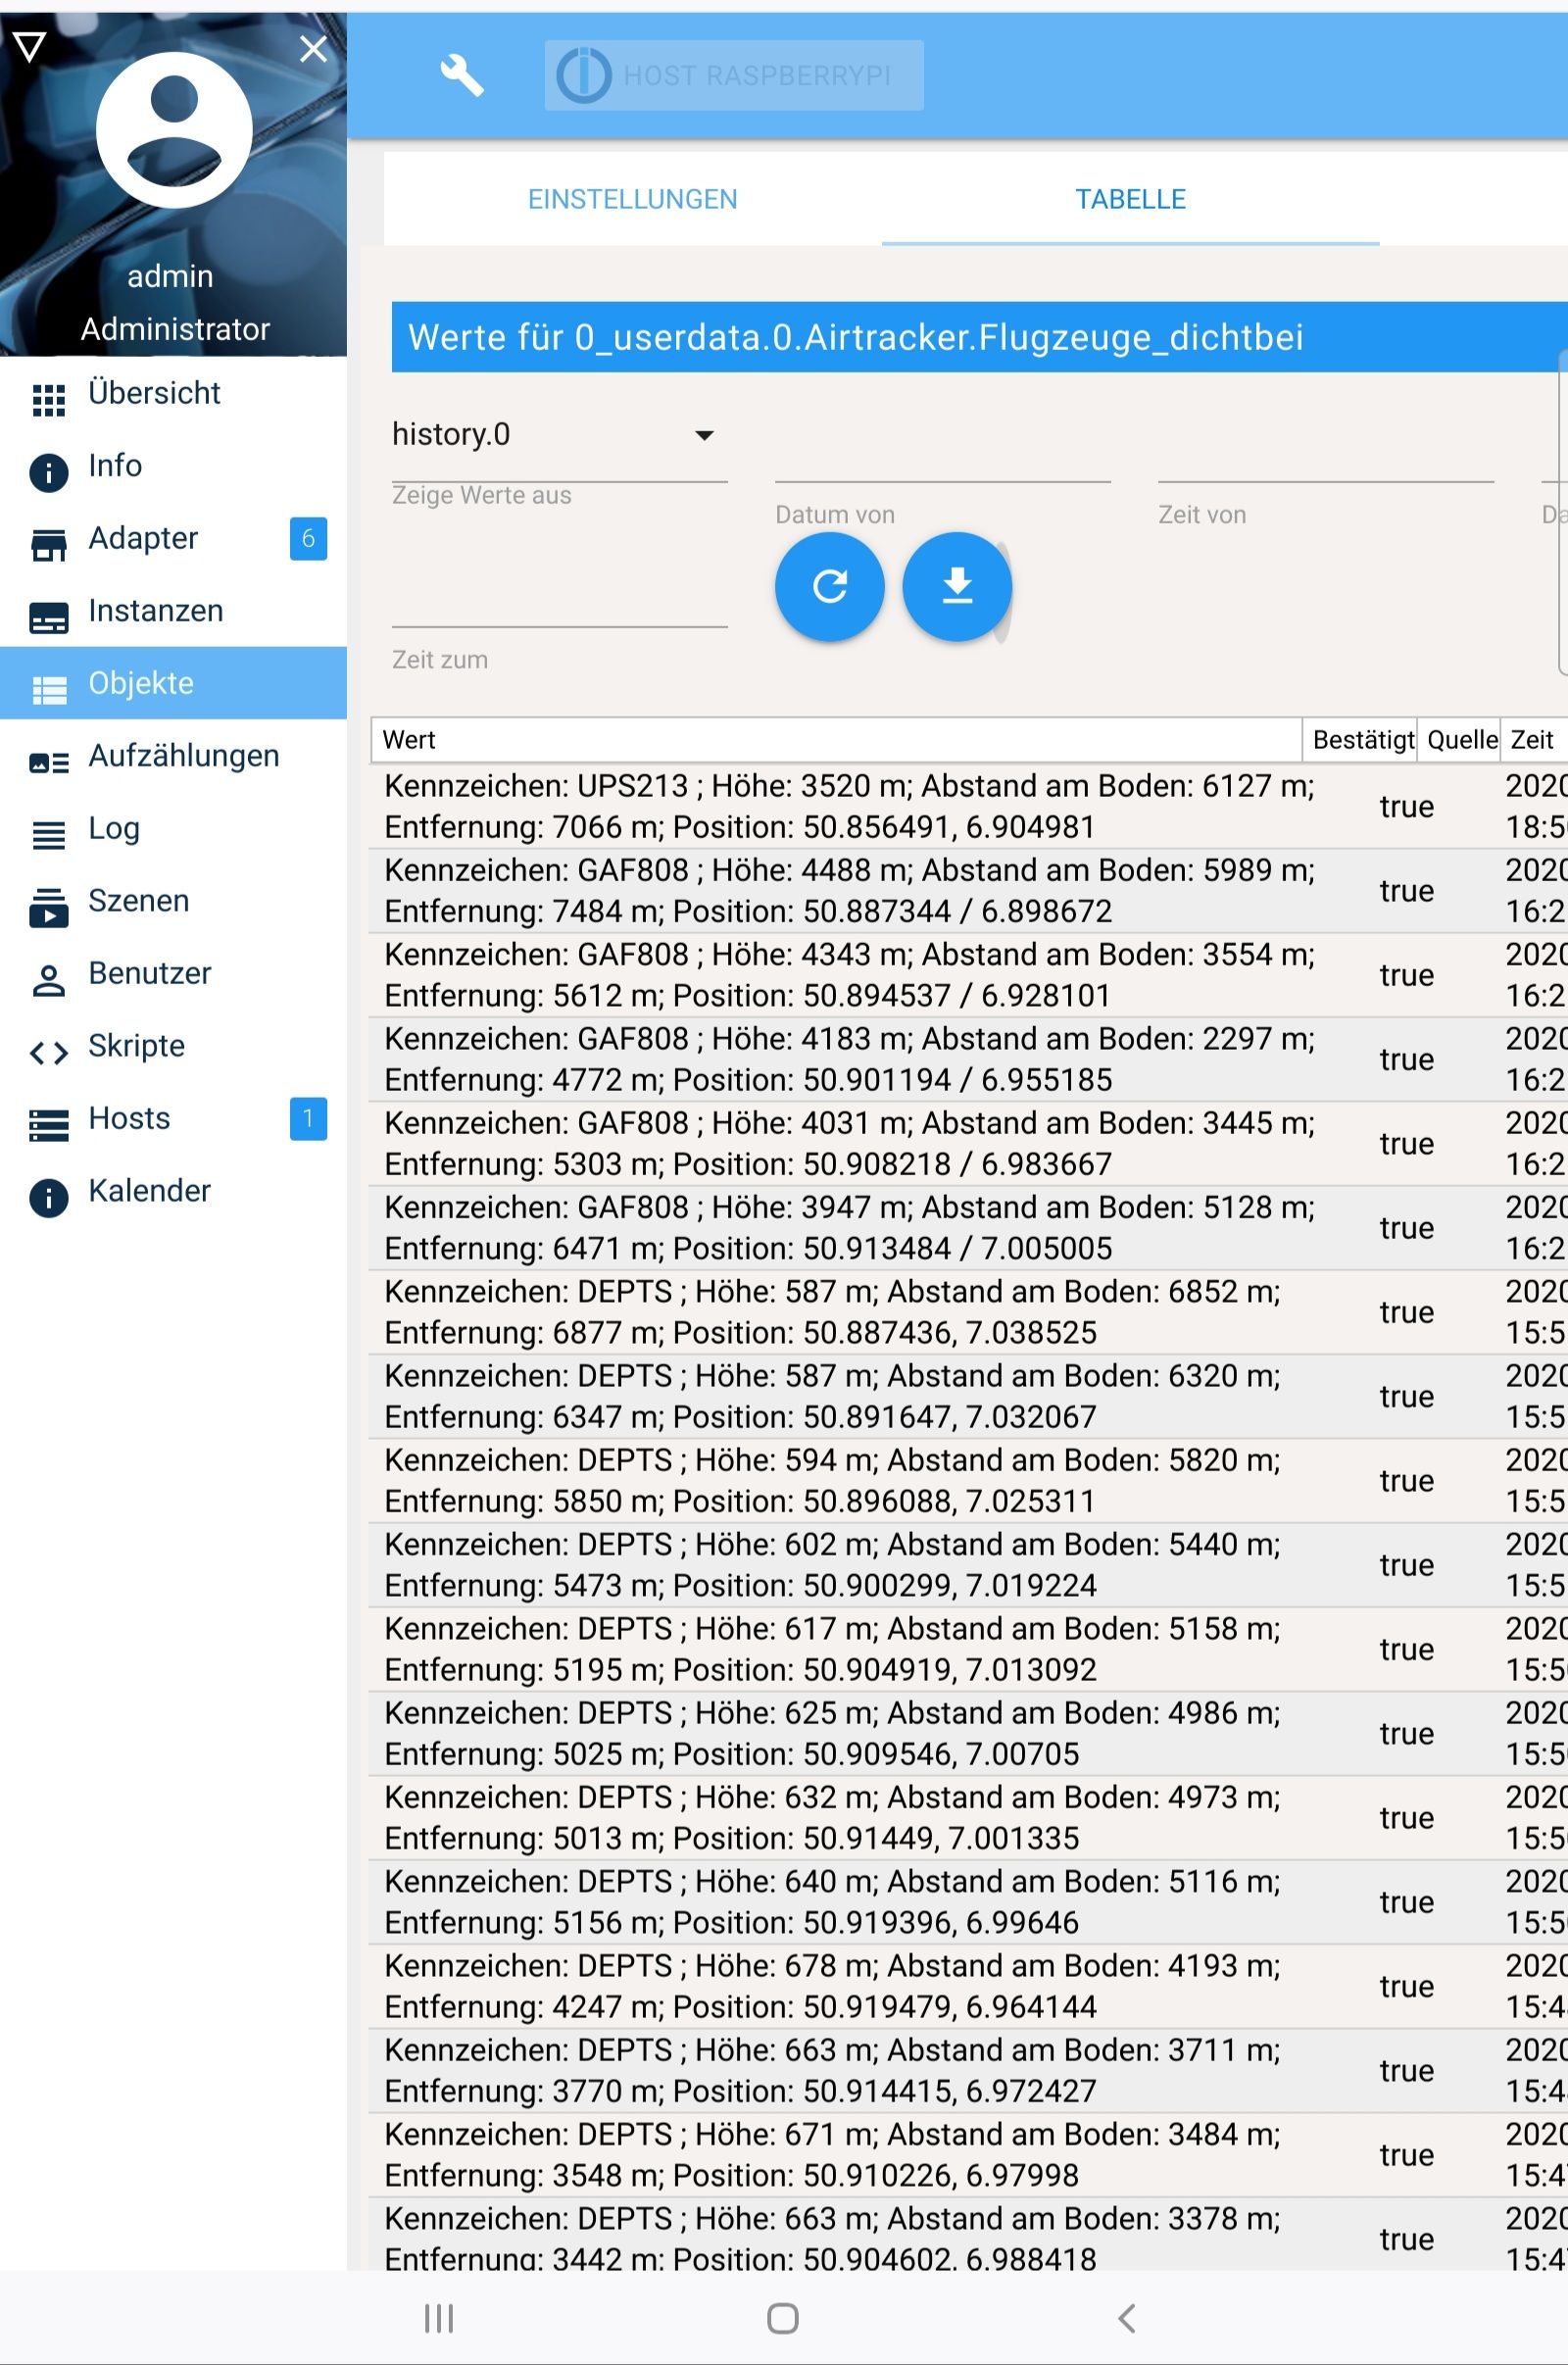Download the history values

click(957, 586)
